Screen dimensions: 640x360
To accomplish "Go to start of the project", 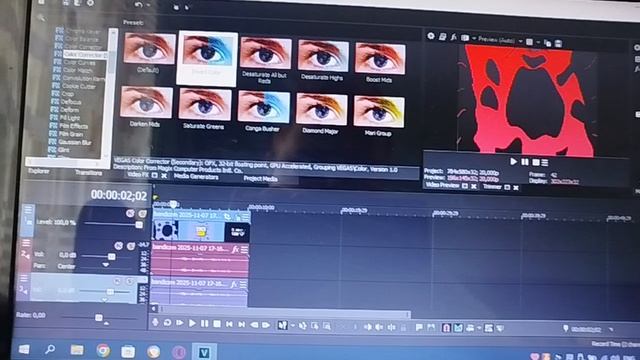I will coord(229,324).
